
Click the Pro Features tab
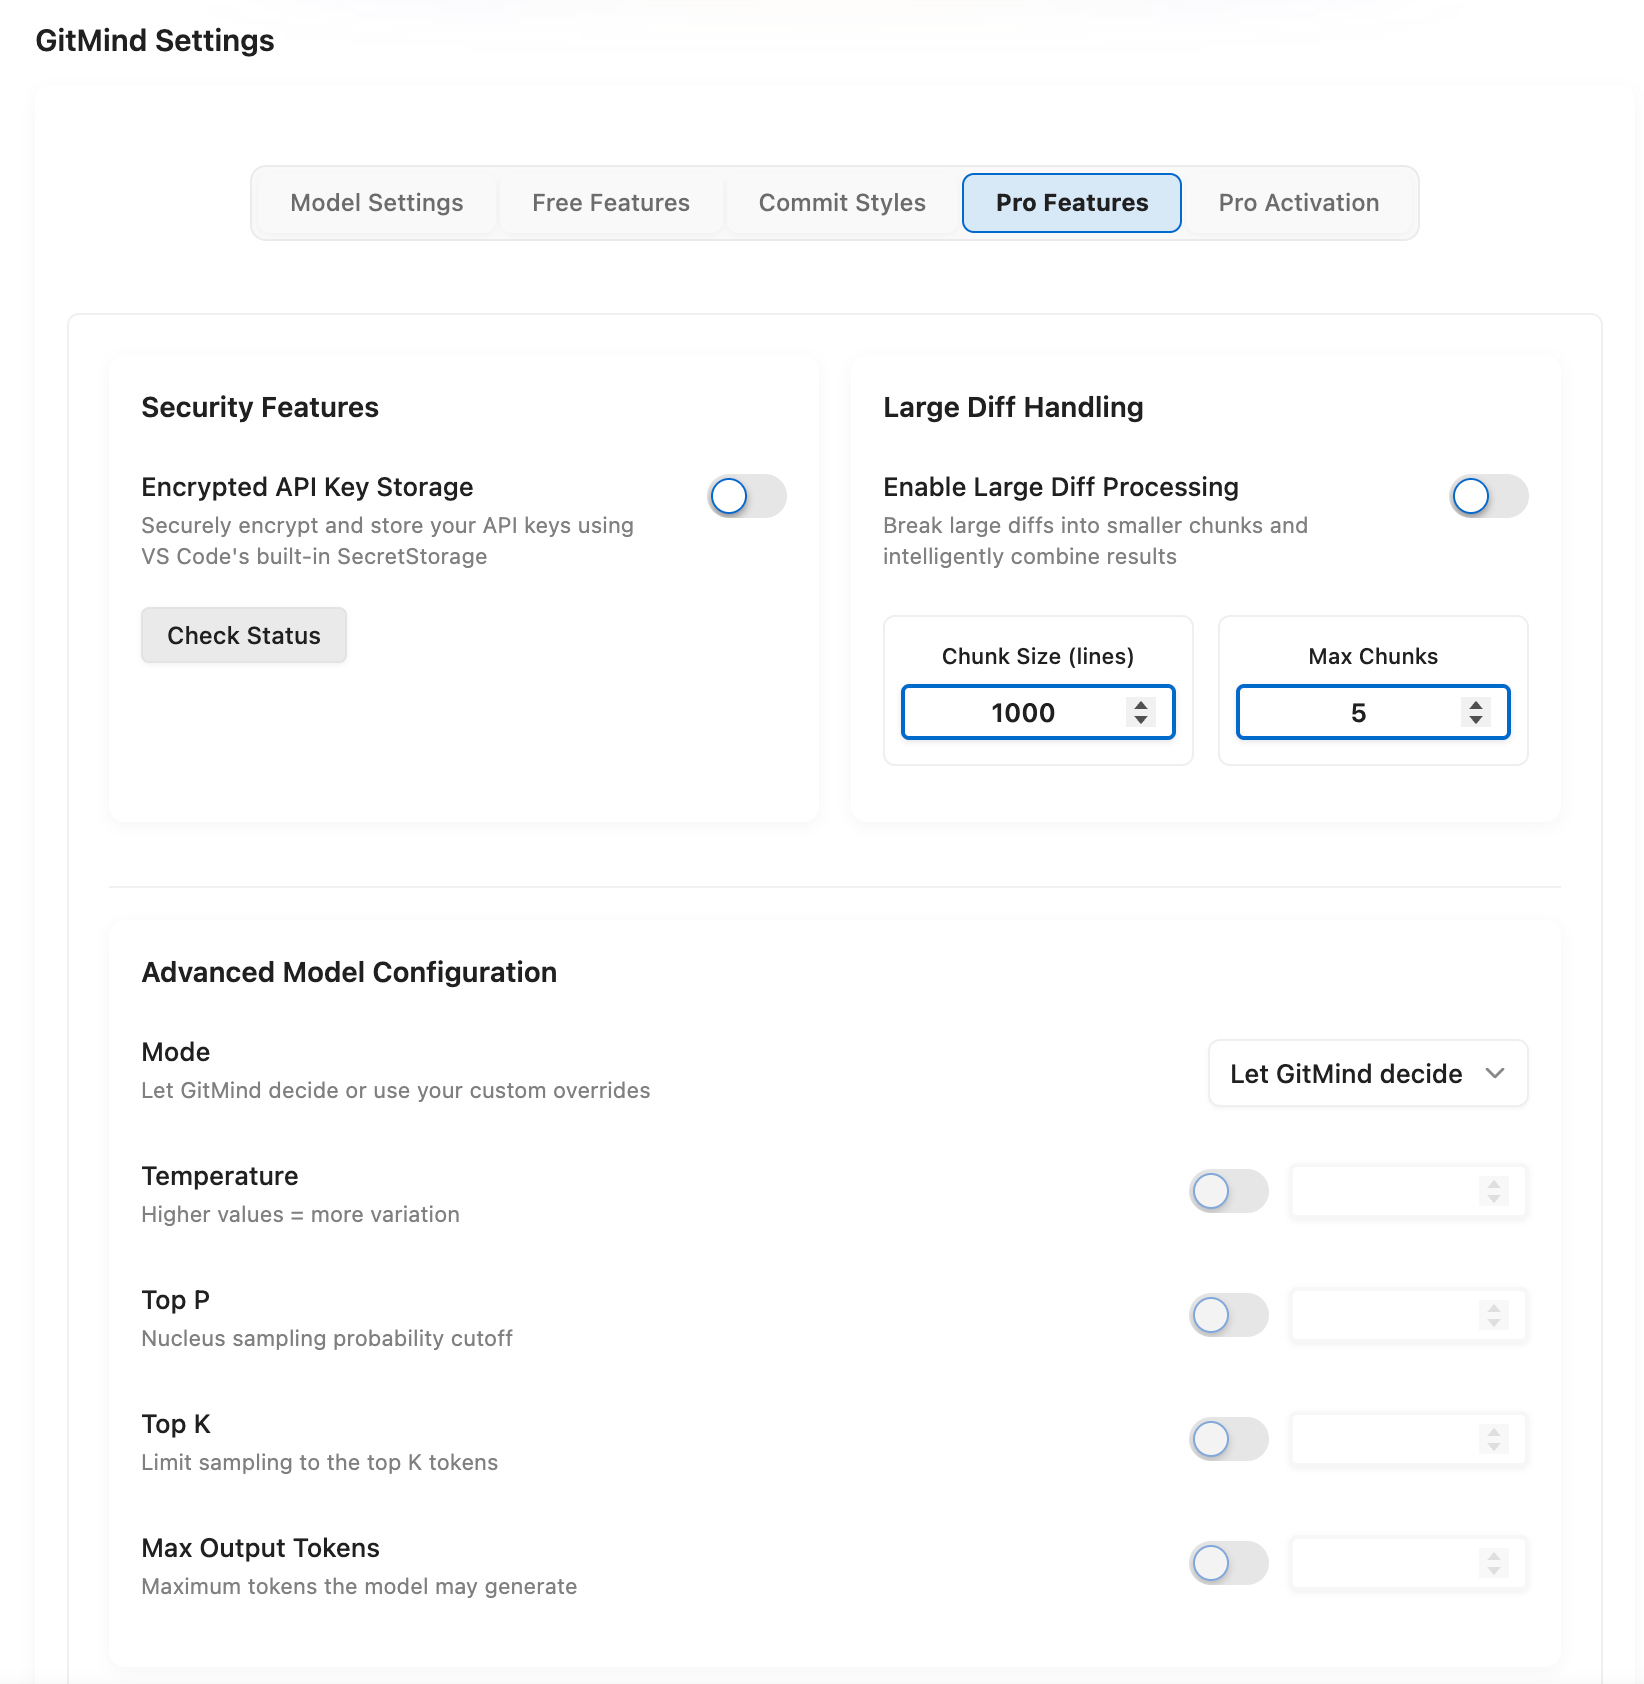[x=1072, y=203]
